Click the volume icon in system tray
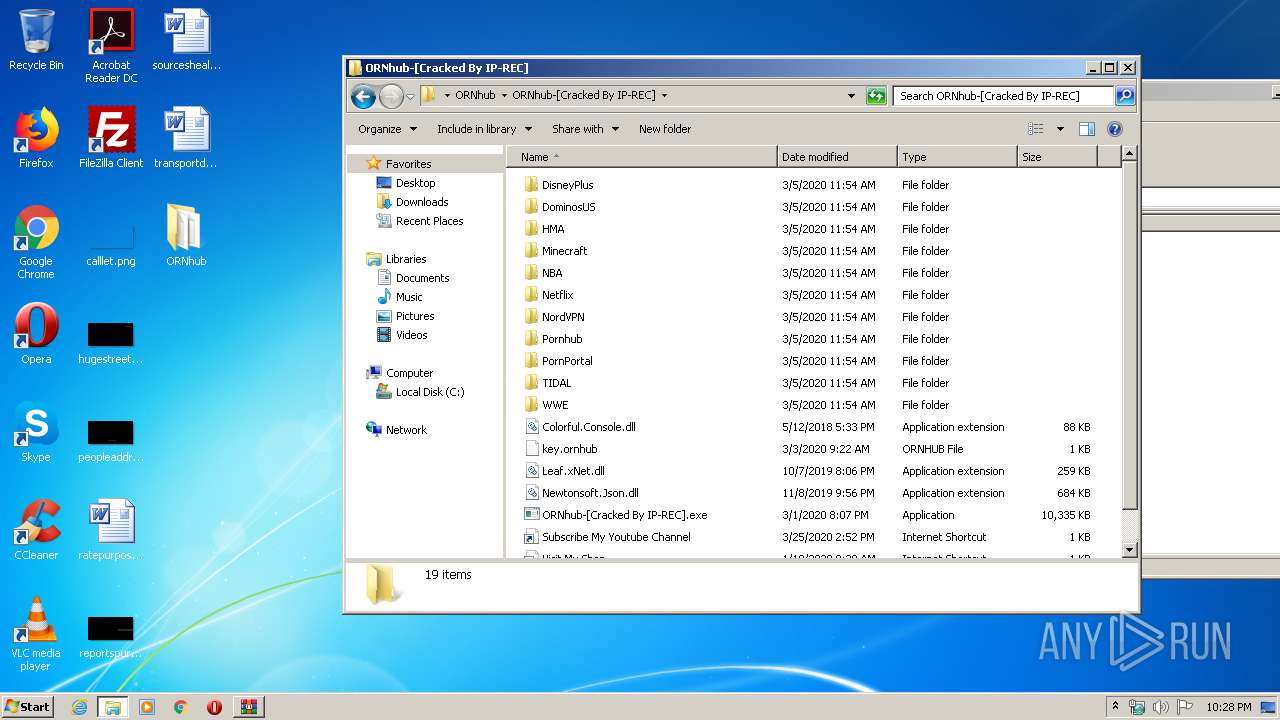1280x720 pixels. point(1161,707)
